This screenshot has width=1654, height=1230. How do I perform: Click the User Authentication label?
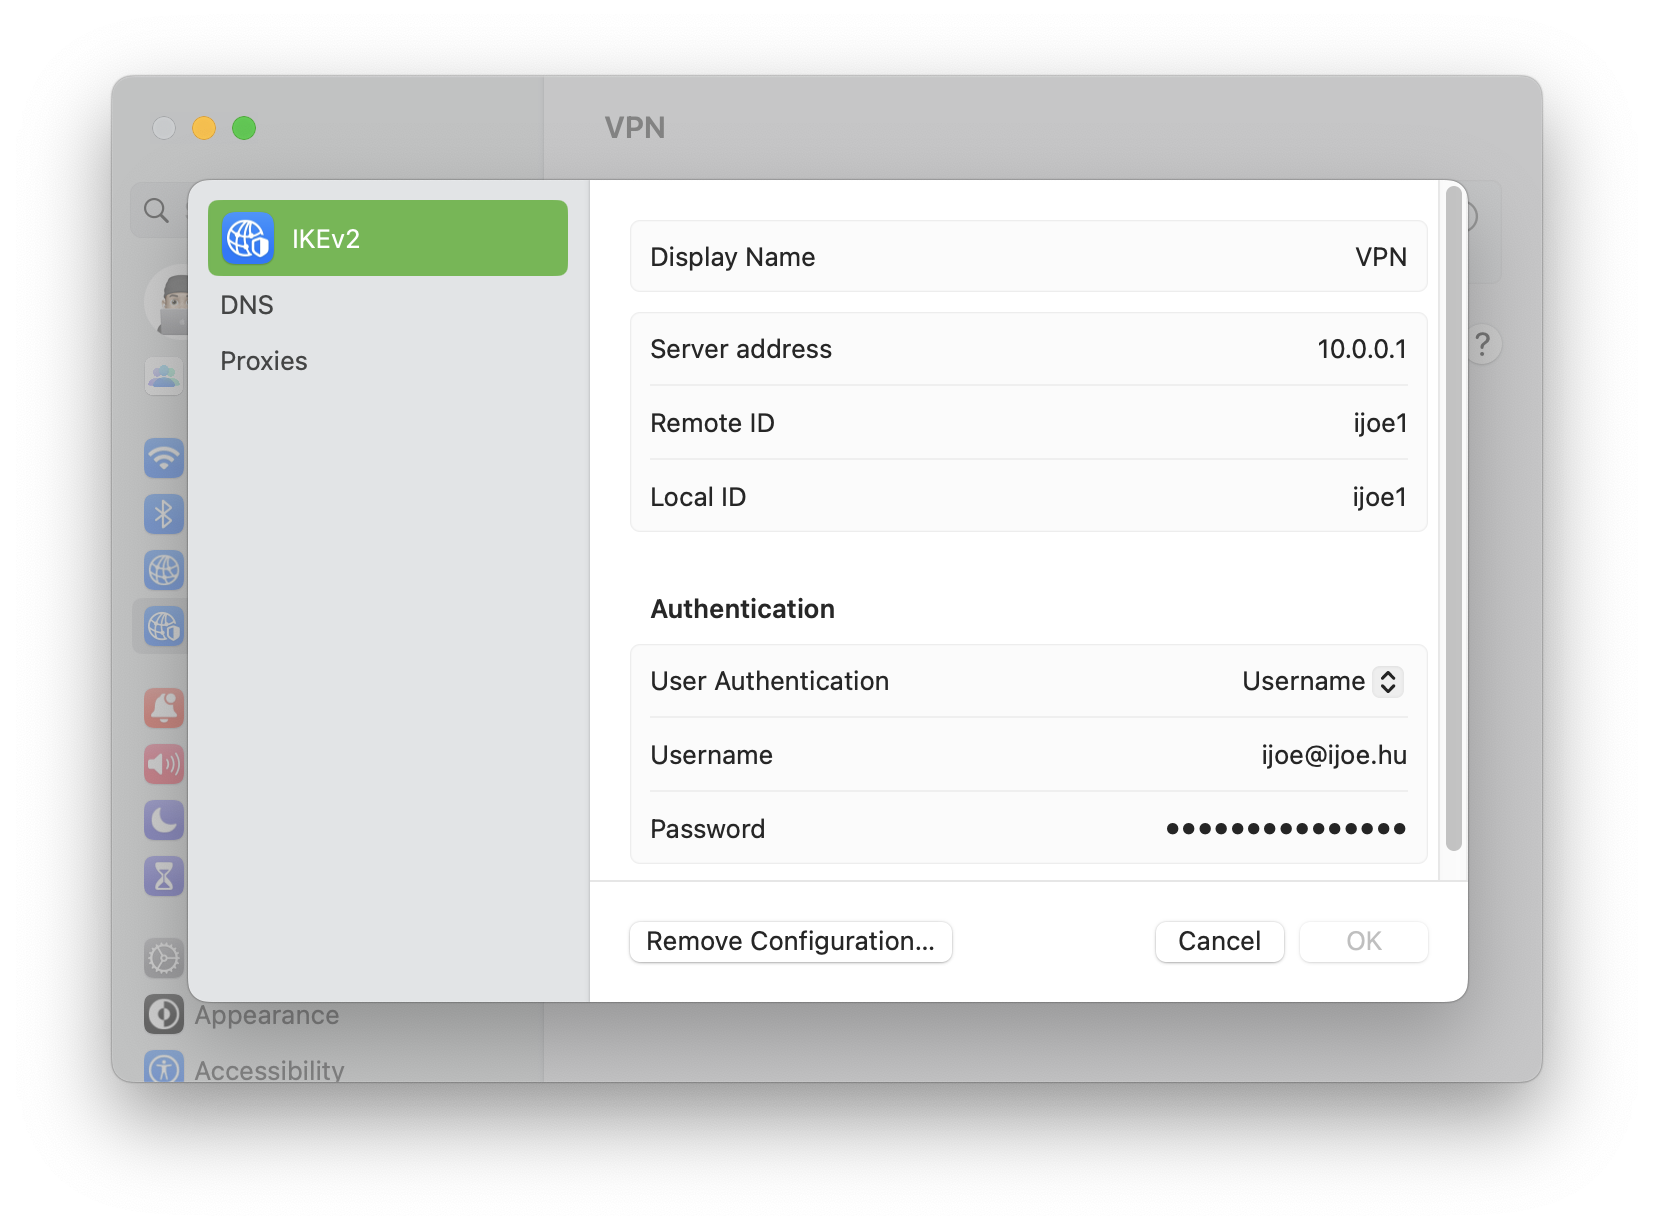(x=769, y=681)
